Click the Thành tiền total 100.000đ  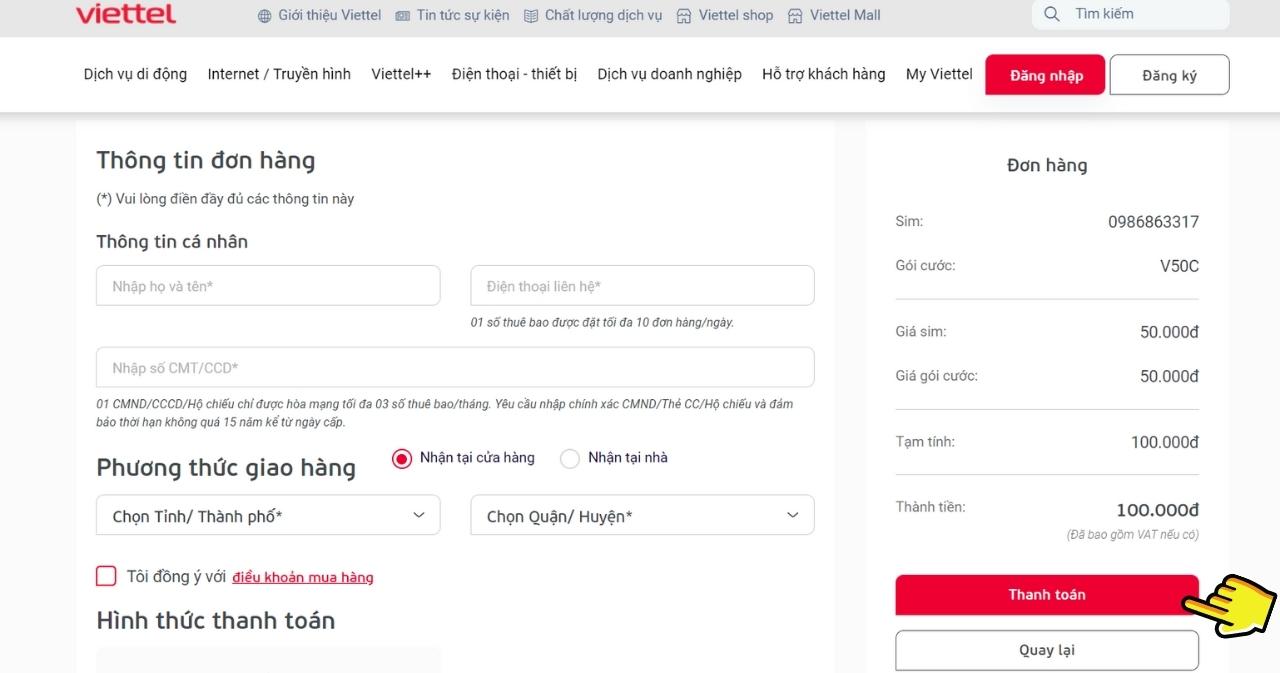(1157, 510)
